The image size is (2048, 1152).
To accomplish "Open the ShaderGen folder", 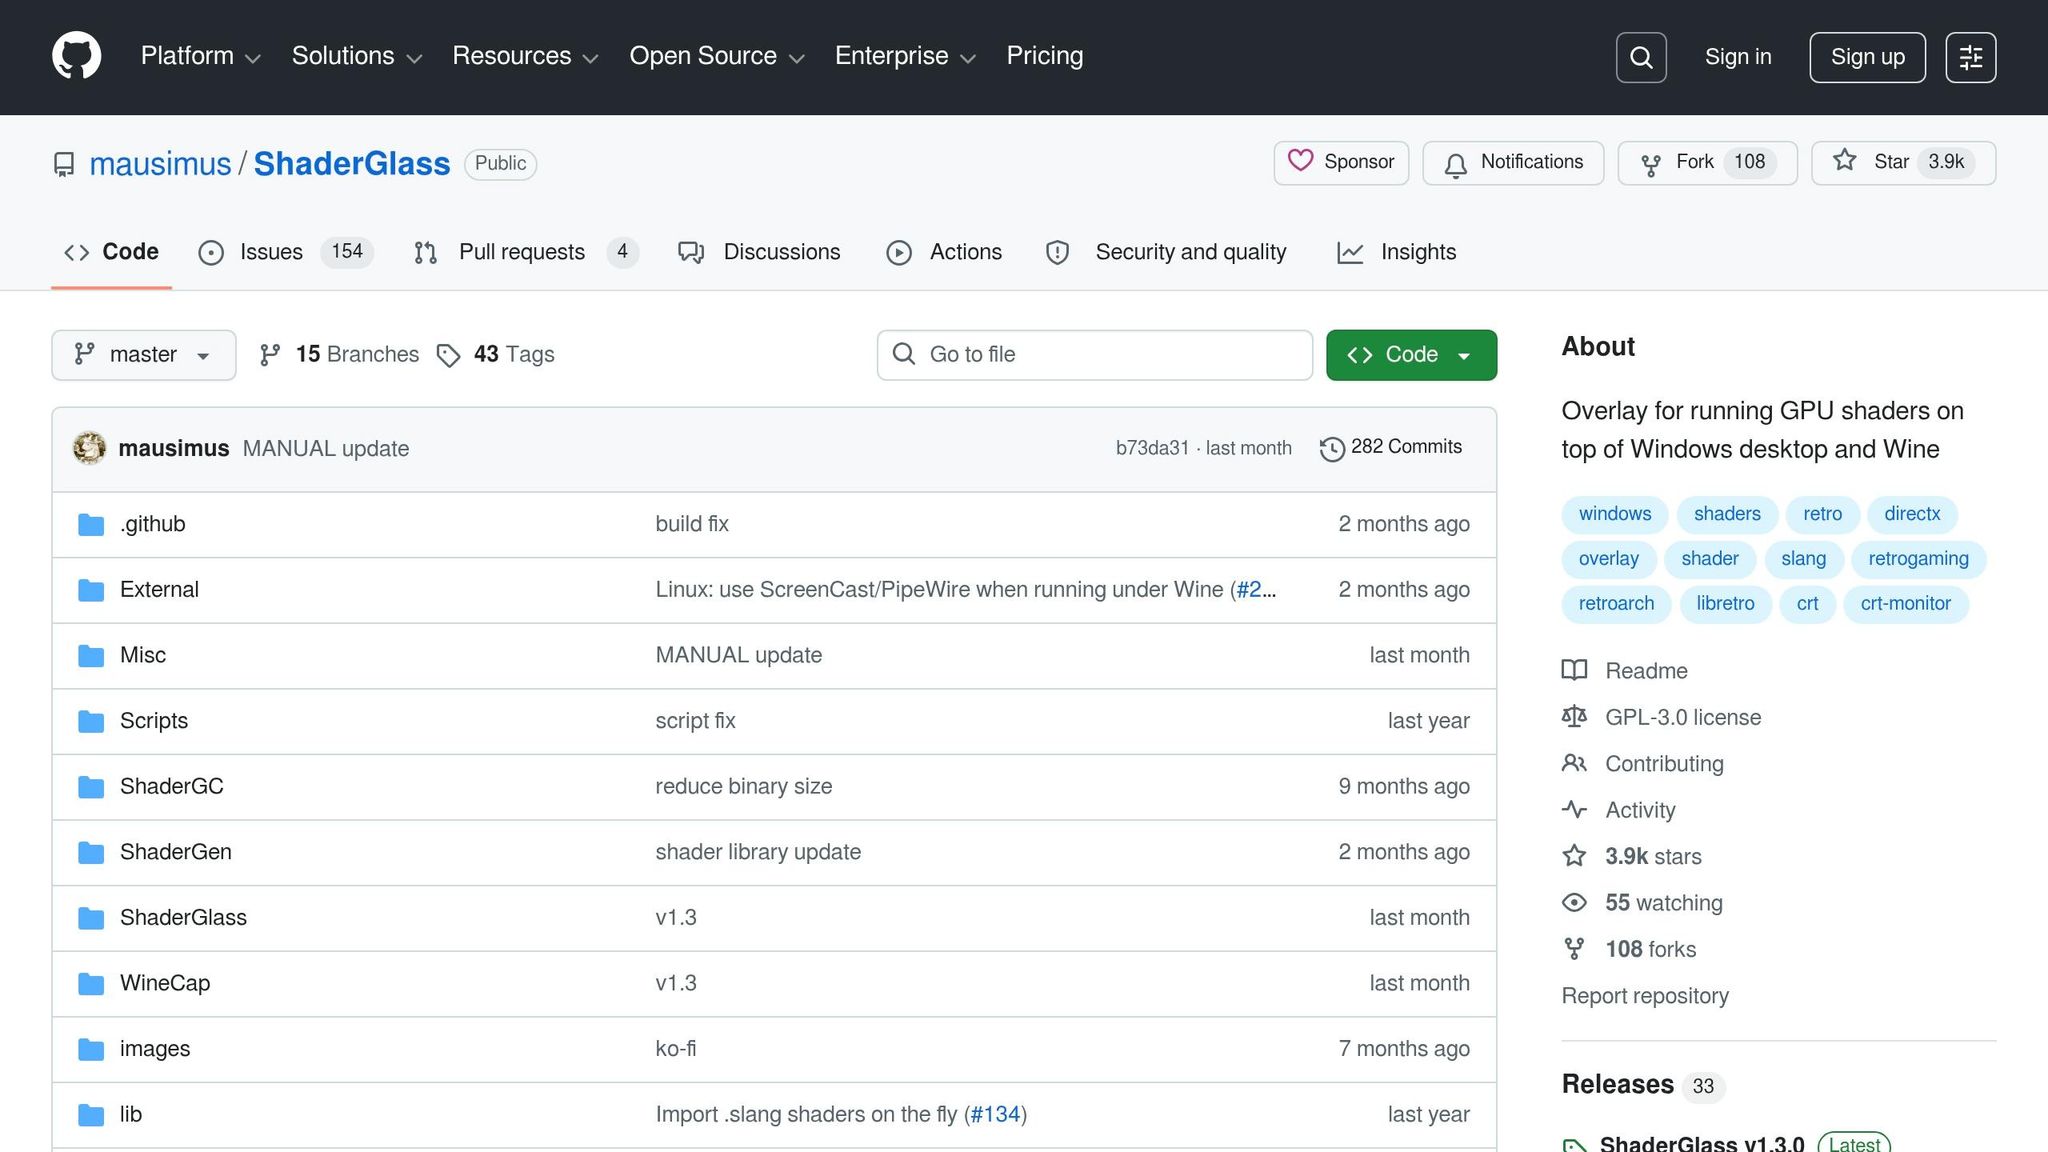I will [x=176, y=852].
